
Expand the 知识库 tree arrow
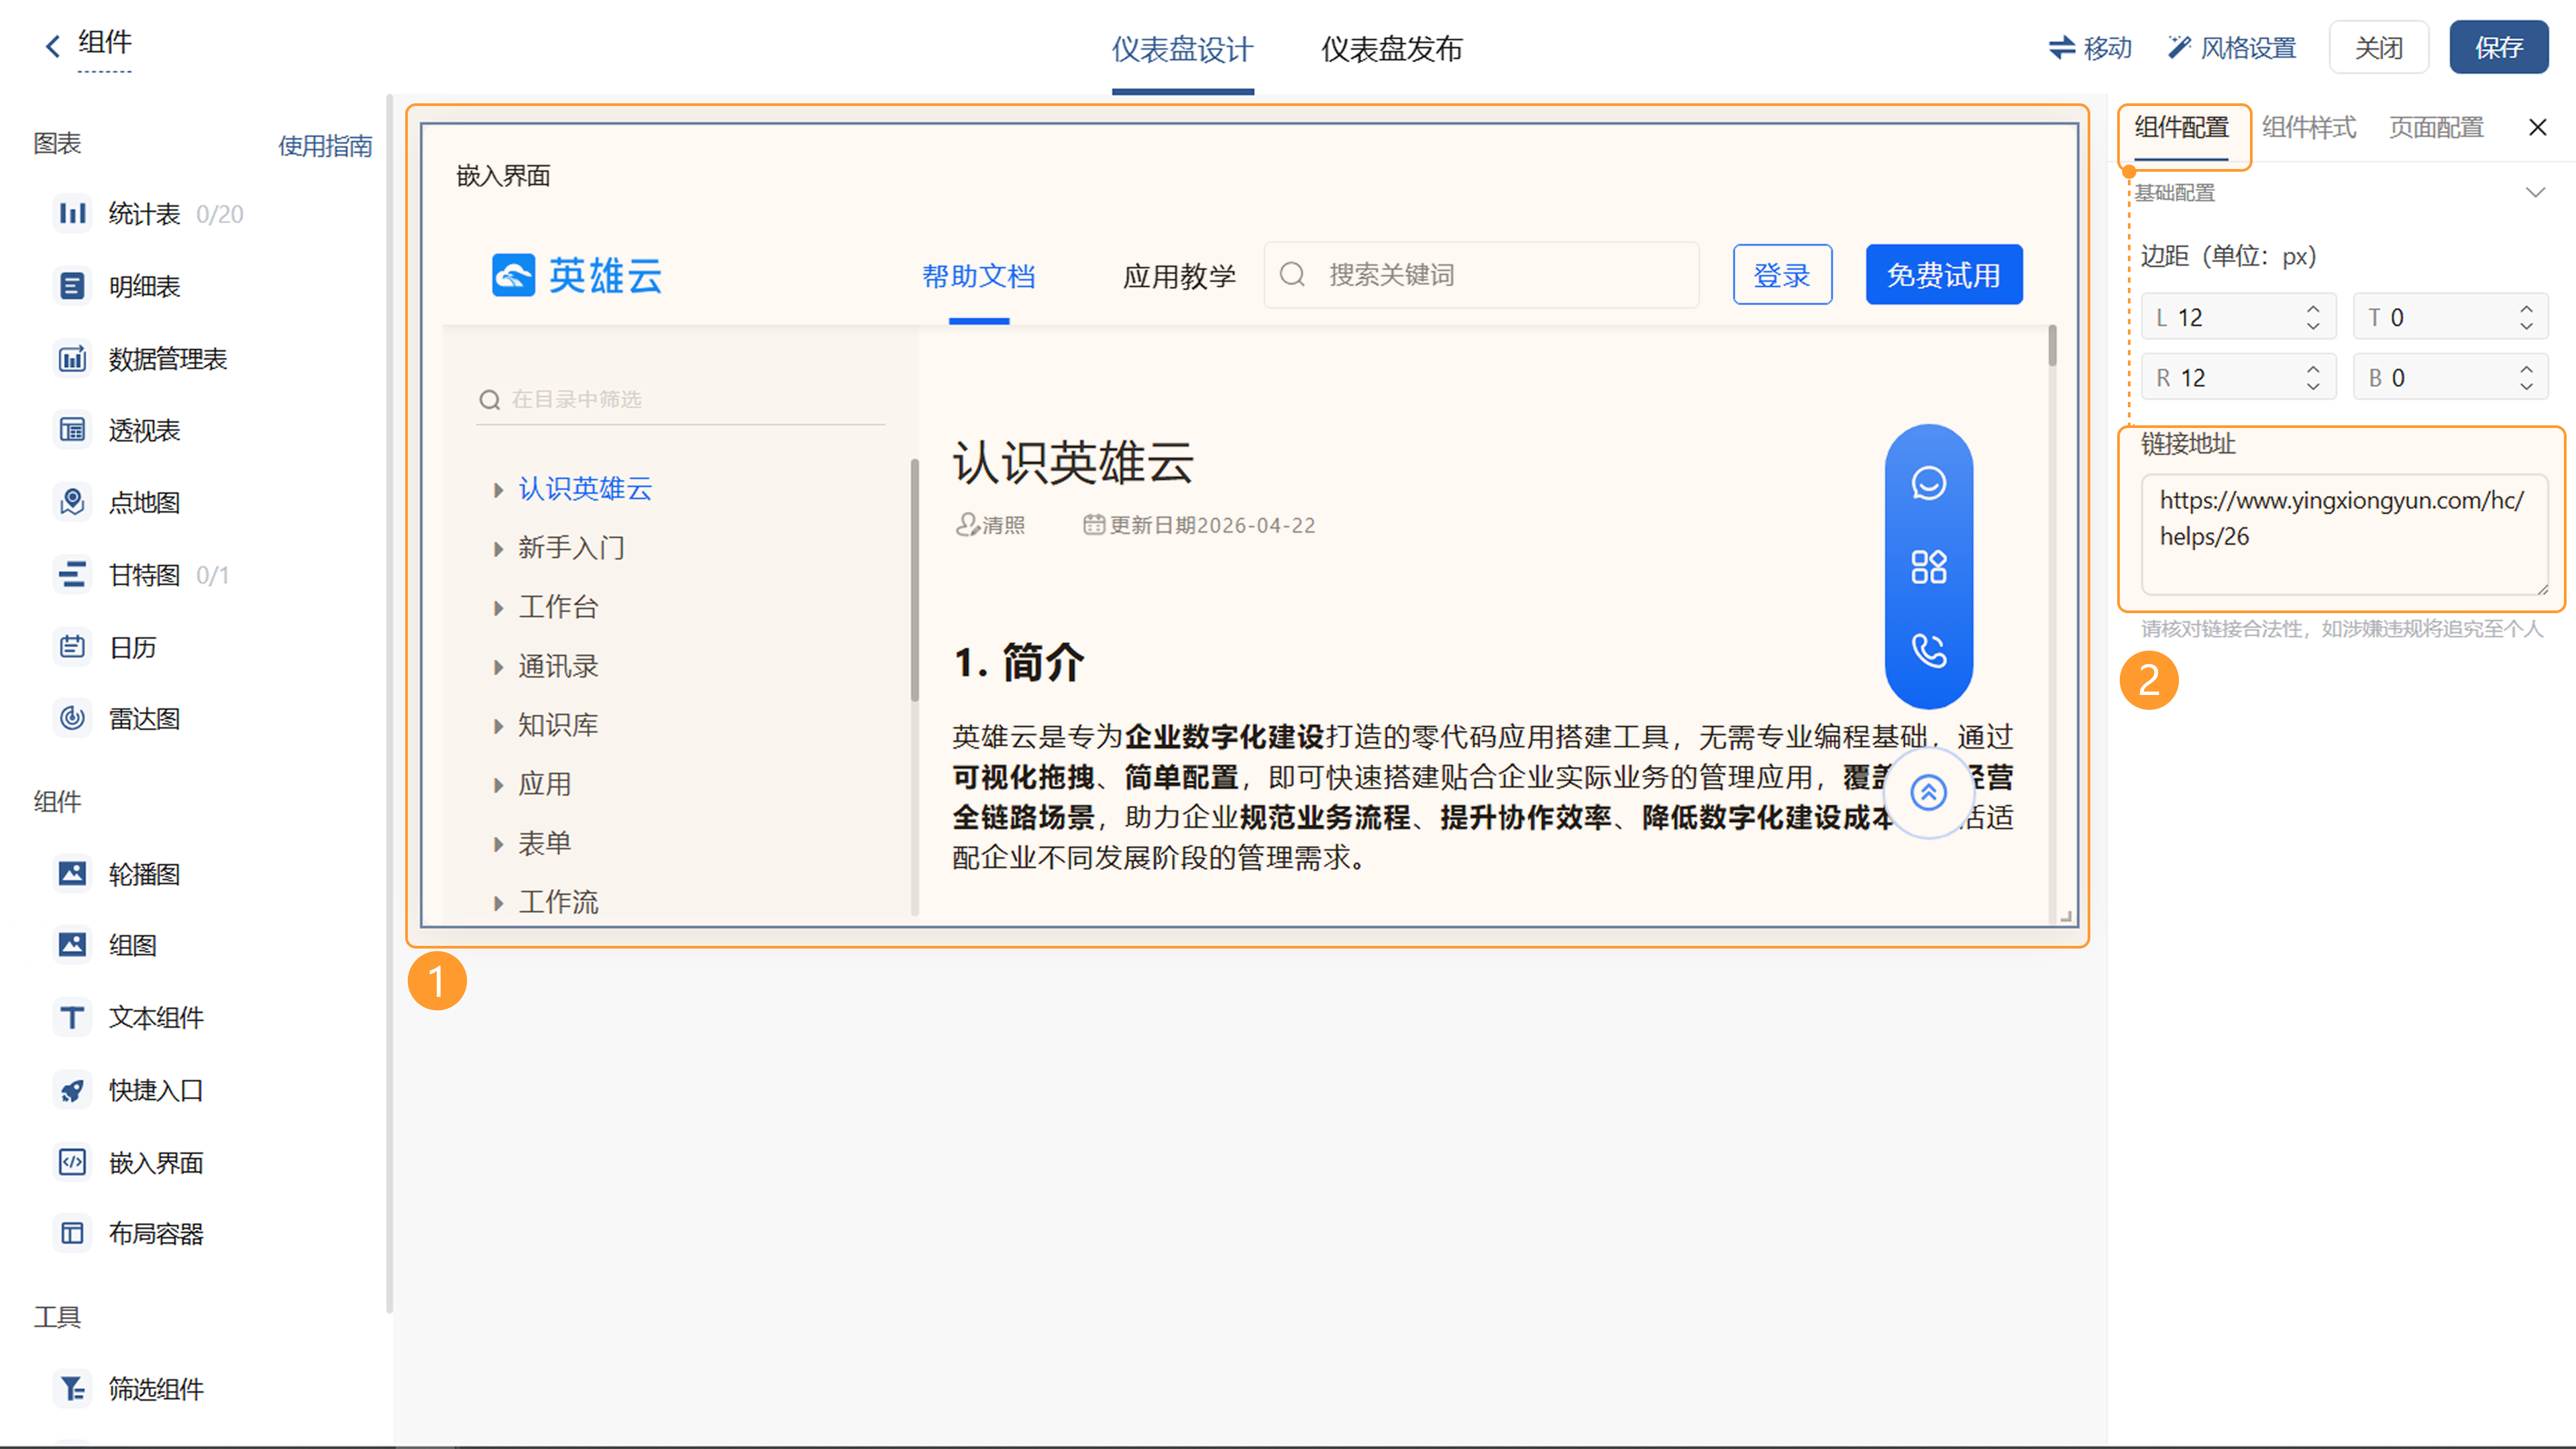(498, 725)
